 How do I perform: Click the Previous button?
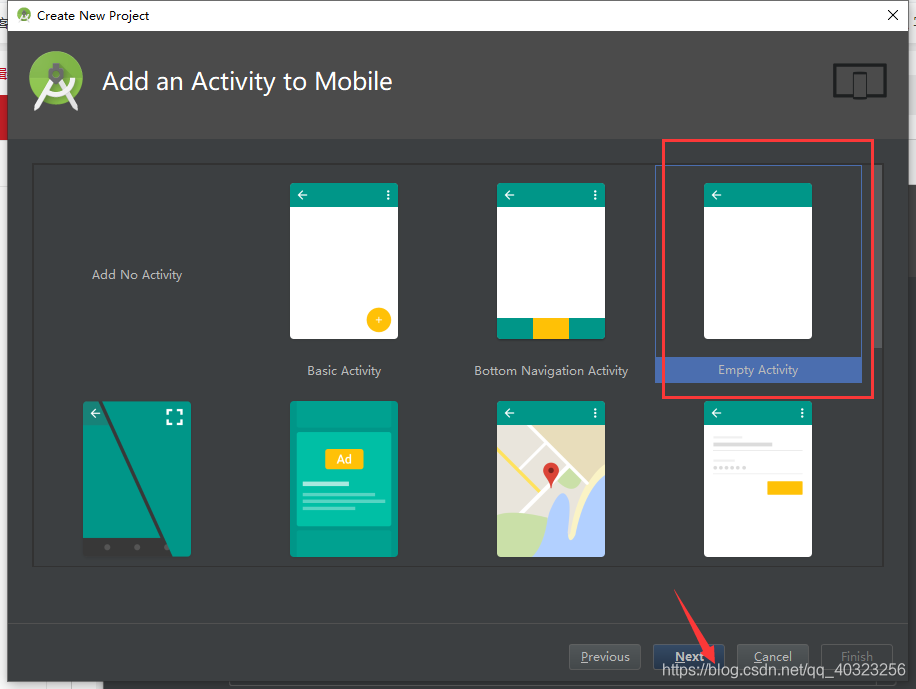(605, 657)
